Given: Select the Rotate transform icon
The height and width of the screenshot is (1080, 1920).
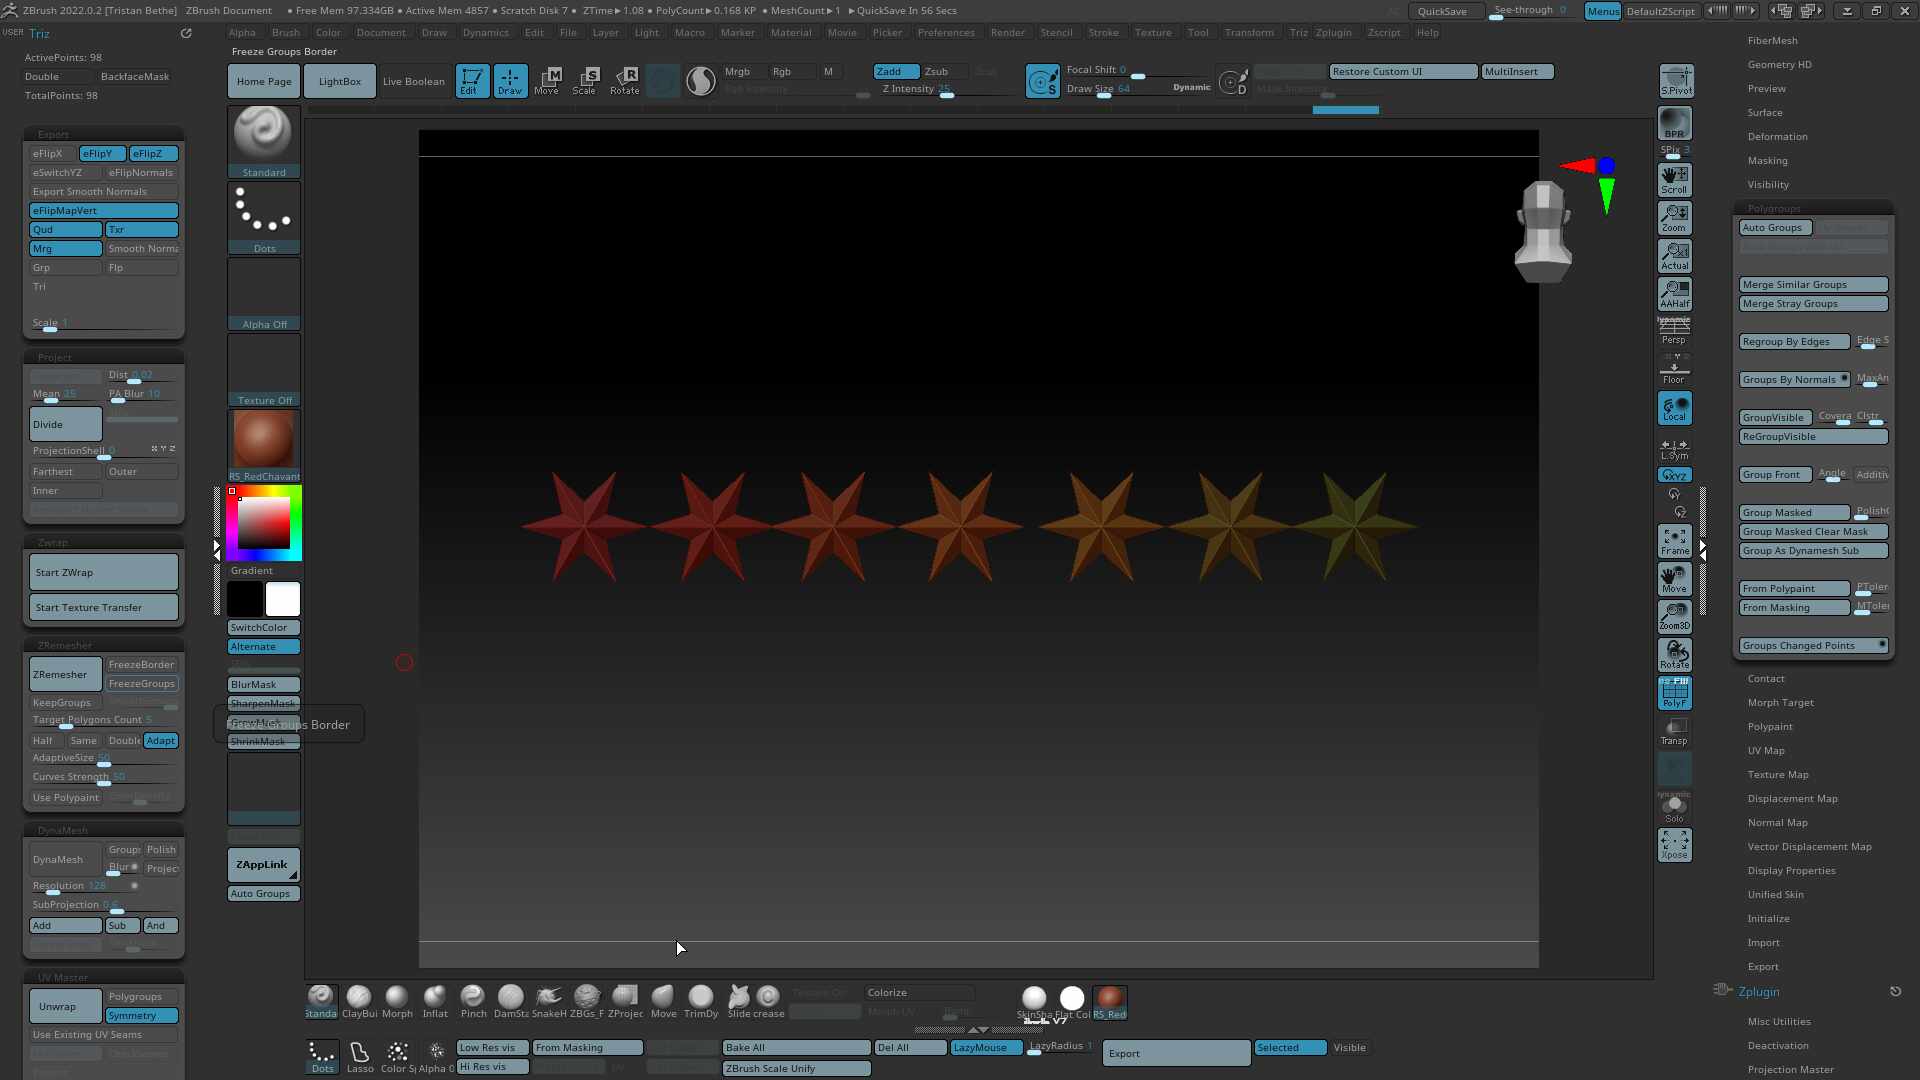Looking at the screenshot, I should point(625,81).
